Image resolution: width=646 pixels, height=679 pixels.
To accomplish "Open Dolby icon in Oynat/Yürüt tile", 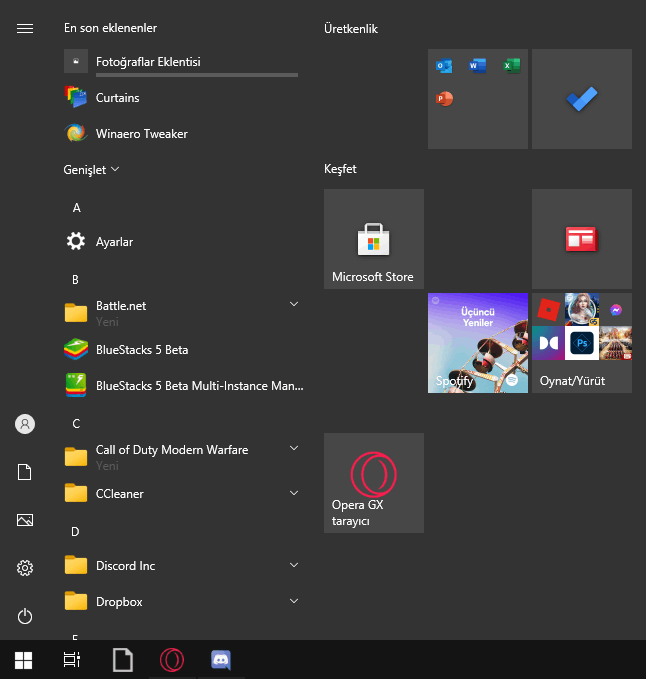I will (548, 343).
